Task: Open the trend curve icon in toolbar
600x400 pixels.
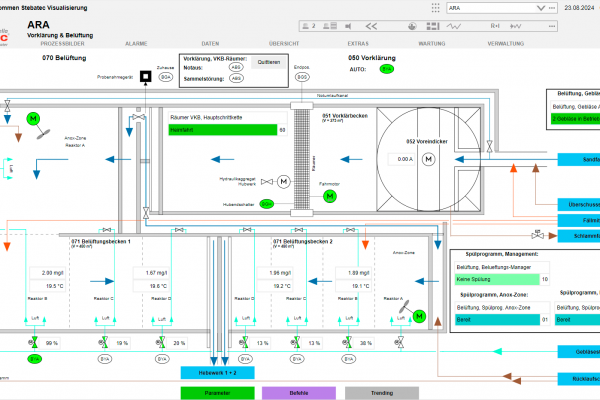Action: (454, 26)
